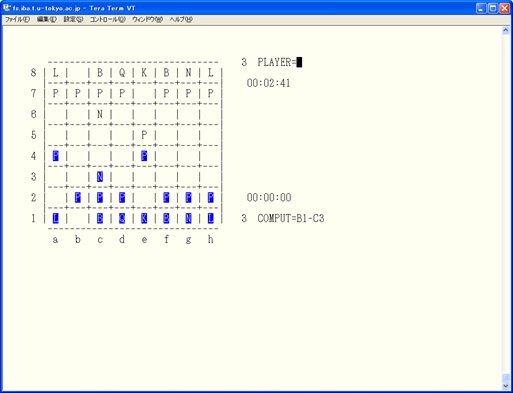Open the 設定(S) menu
Image resolution: width=513 pixels, height=393 pixels.
point(73,19)
